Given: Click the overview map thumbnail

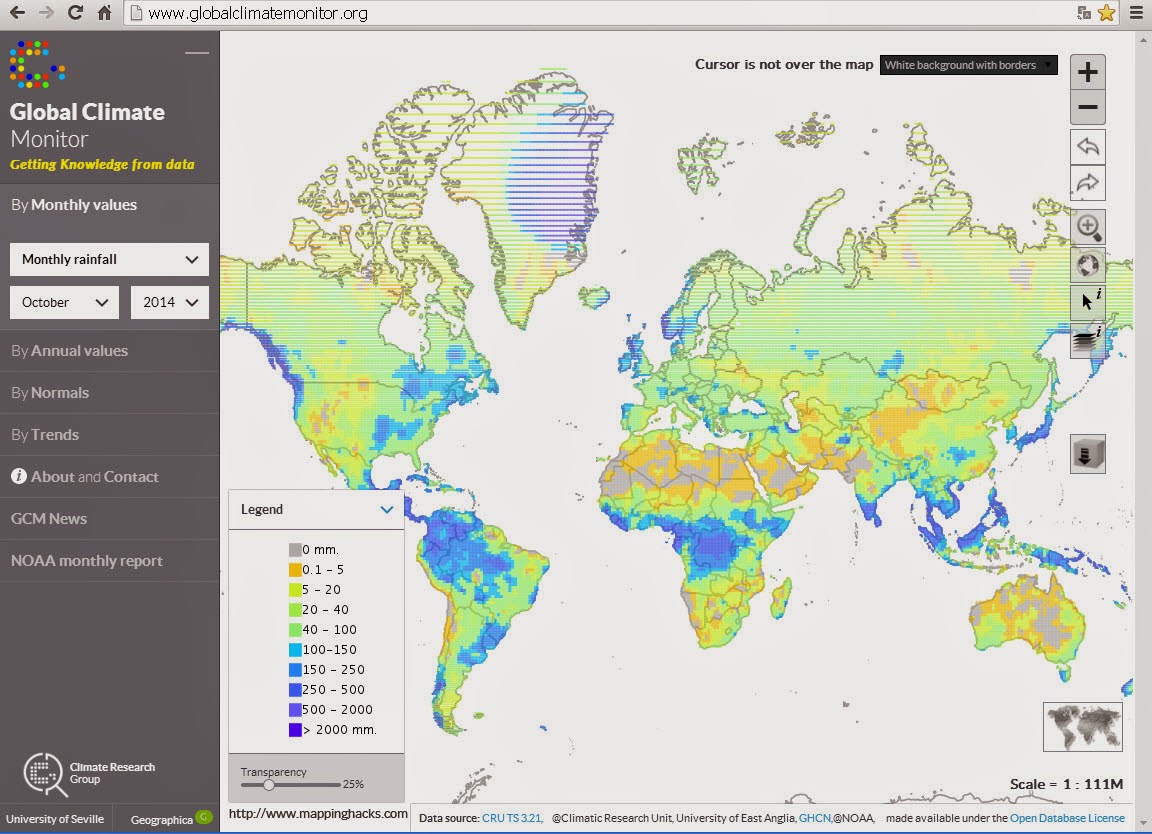Looking at the screenshot, I should point(1082,727).
